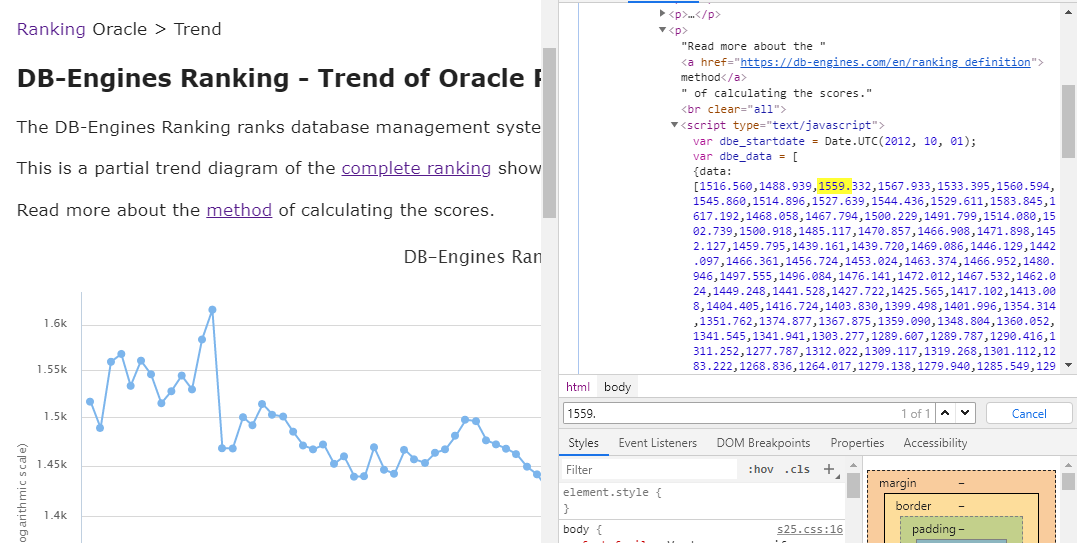This screenshot has height=543, width=1077.
Task: Toggle the :hov element state panel
Action: click(760, 469)
